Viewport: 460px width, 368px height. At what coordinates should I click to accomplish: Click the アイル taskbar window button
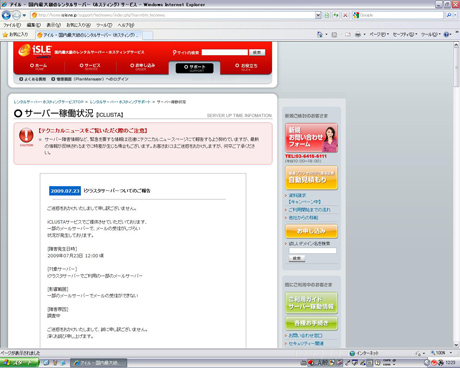99,363
